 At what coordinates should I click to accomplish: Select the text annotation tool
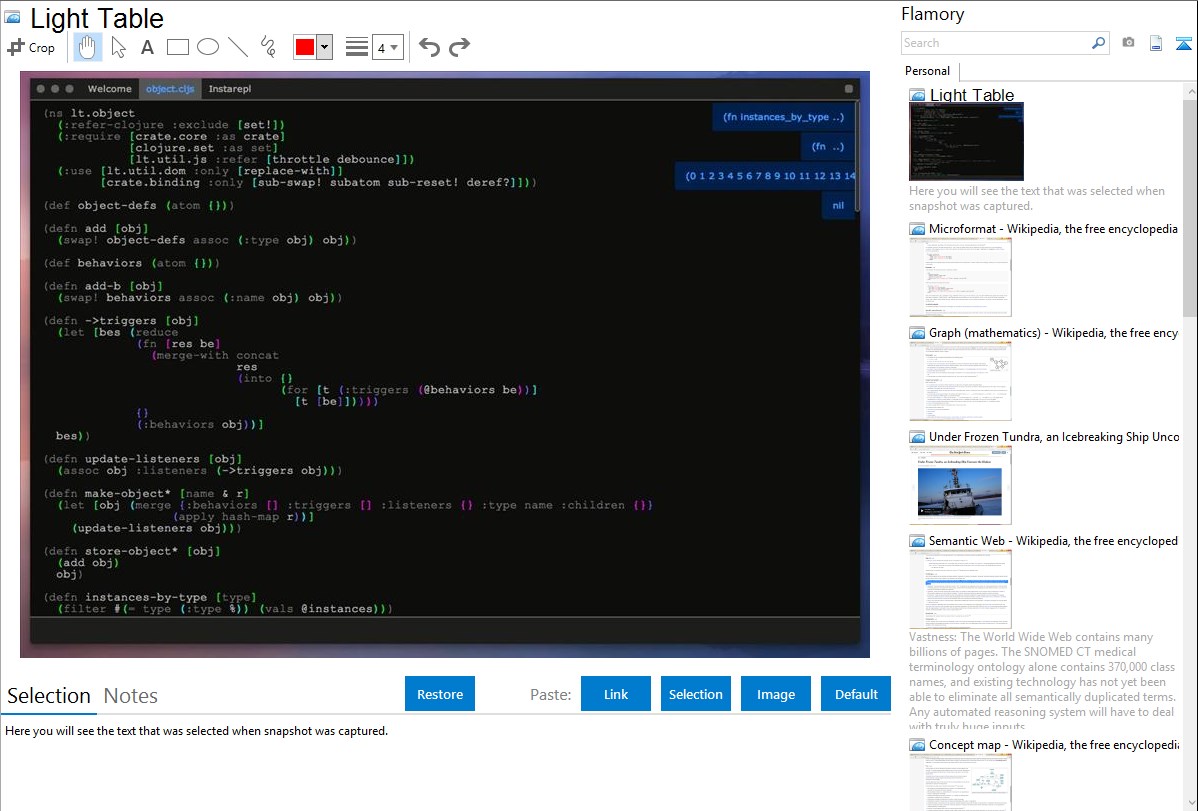[147, 47]
